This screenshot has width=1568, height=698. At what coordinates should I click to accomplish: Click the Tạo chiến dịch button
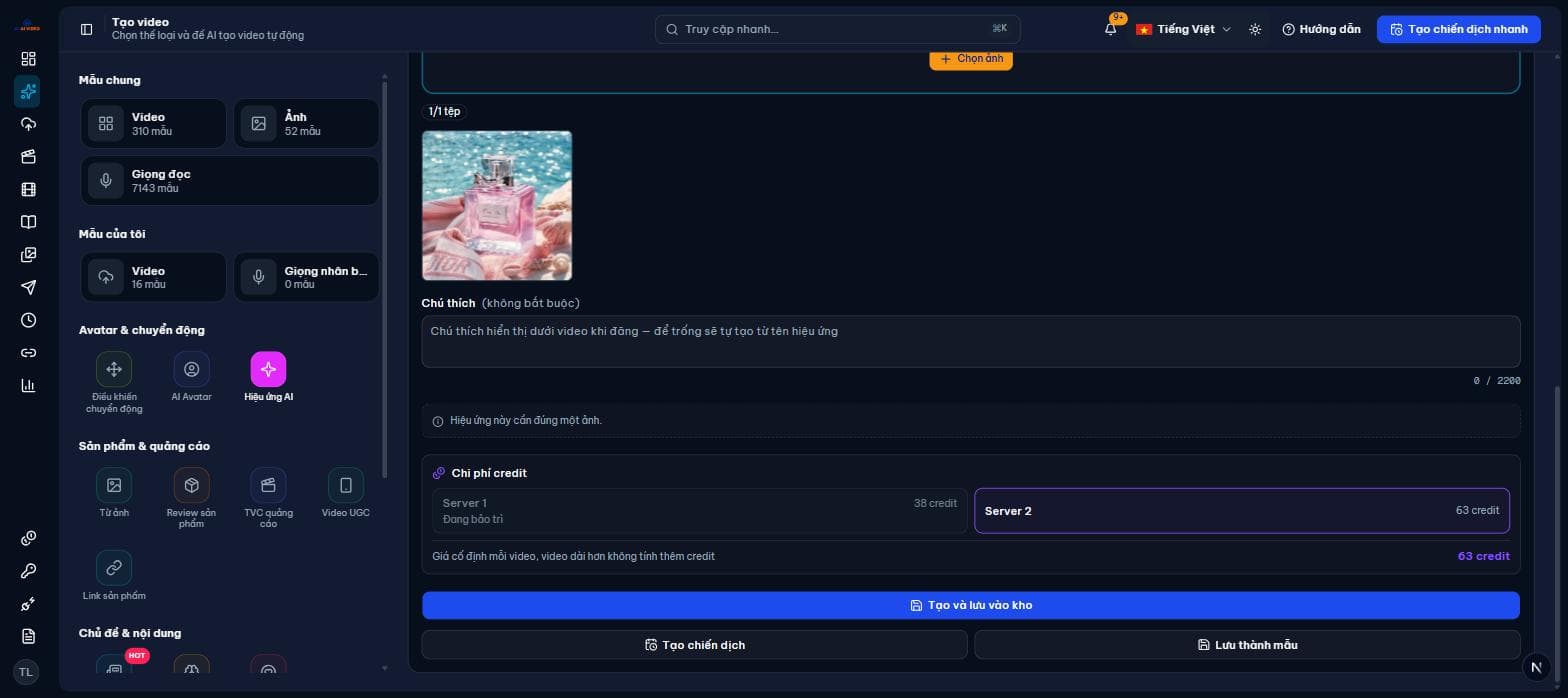695,645
